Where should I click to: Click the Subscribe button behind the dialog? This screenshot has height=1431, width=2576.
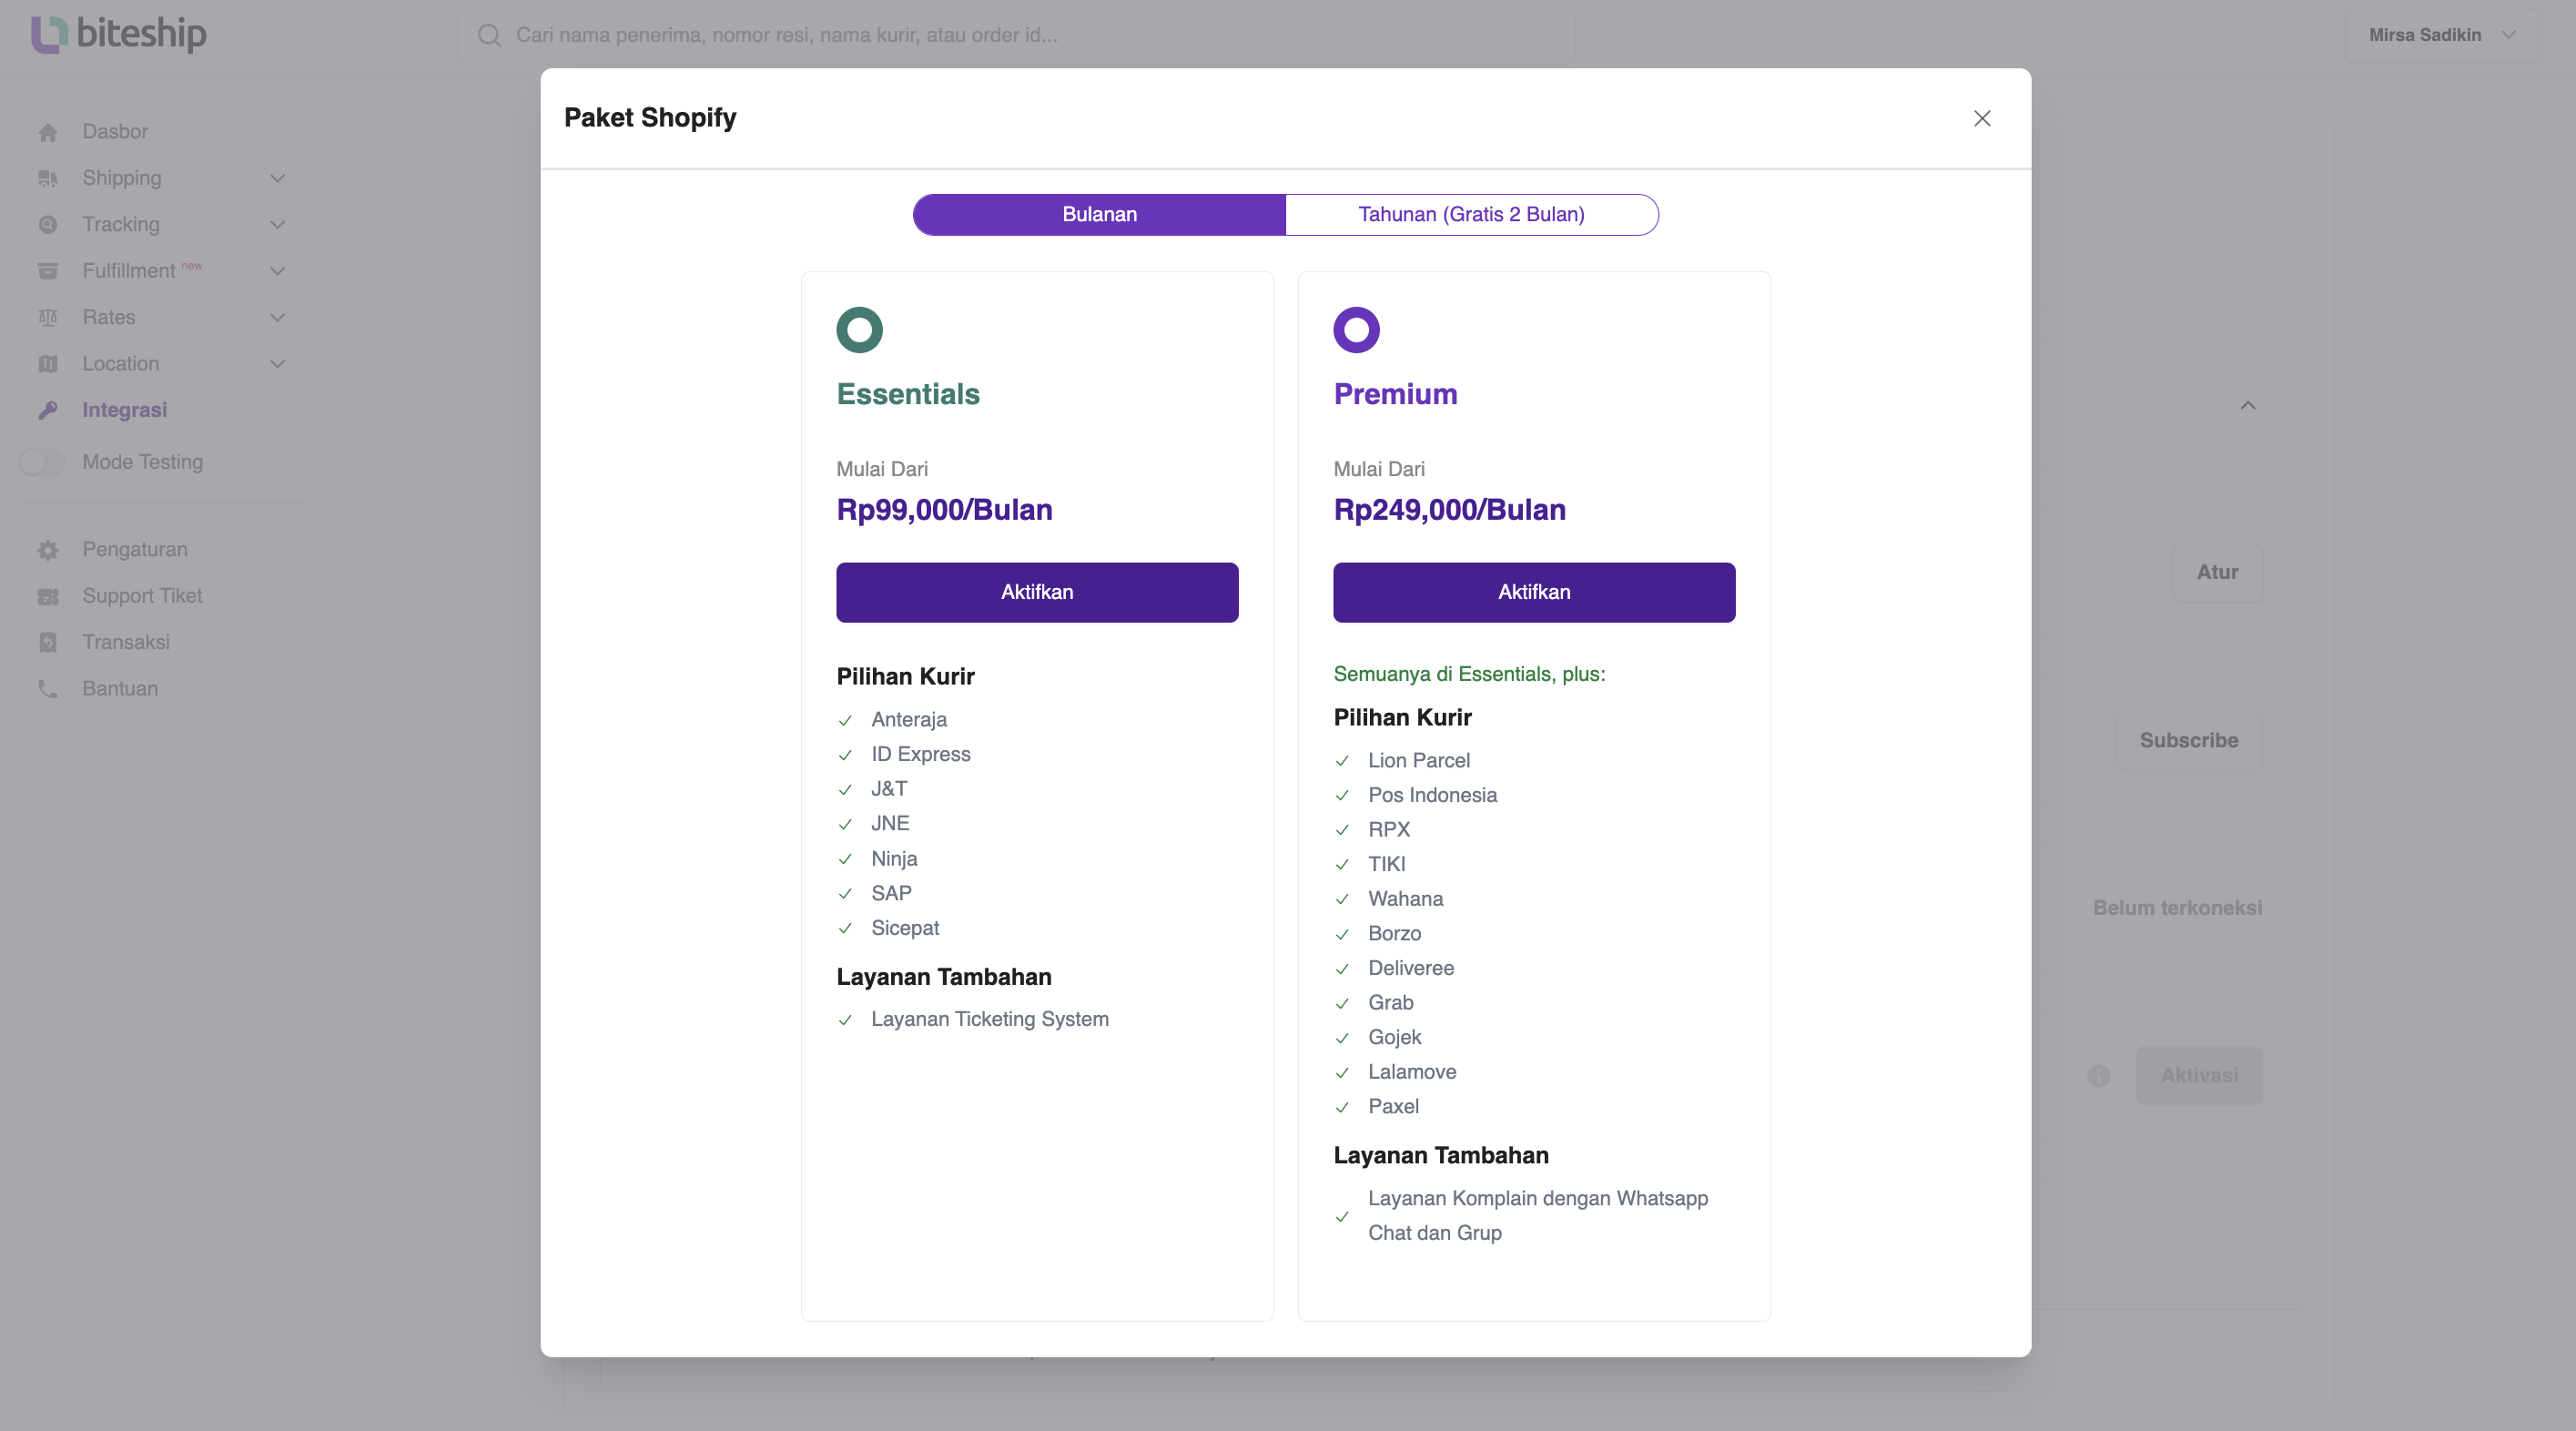(x=2189, y=740)
